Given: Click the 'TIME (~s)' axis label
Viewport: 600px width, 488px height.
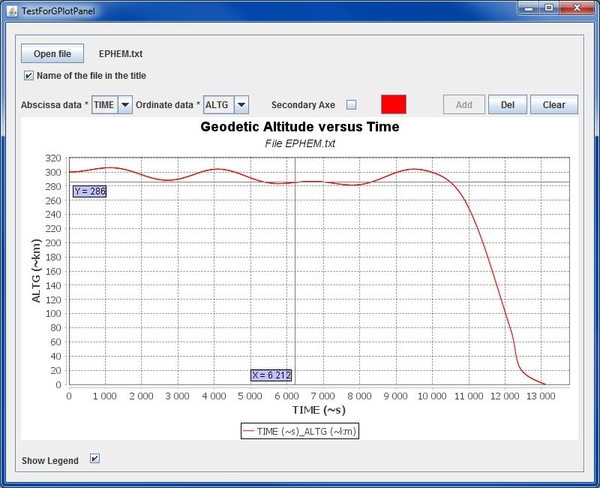Looking at the screenshot, I should click(x=319, y=410).
